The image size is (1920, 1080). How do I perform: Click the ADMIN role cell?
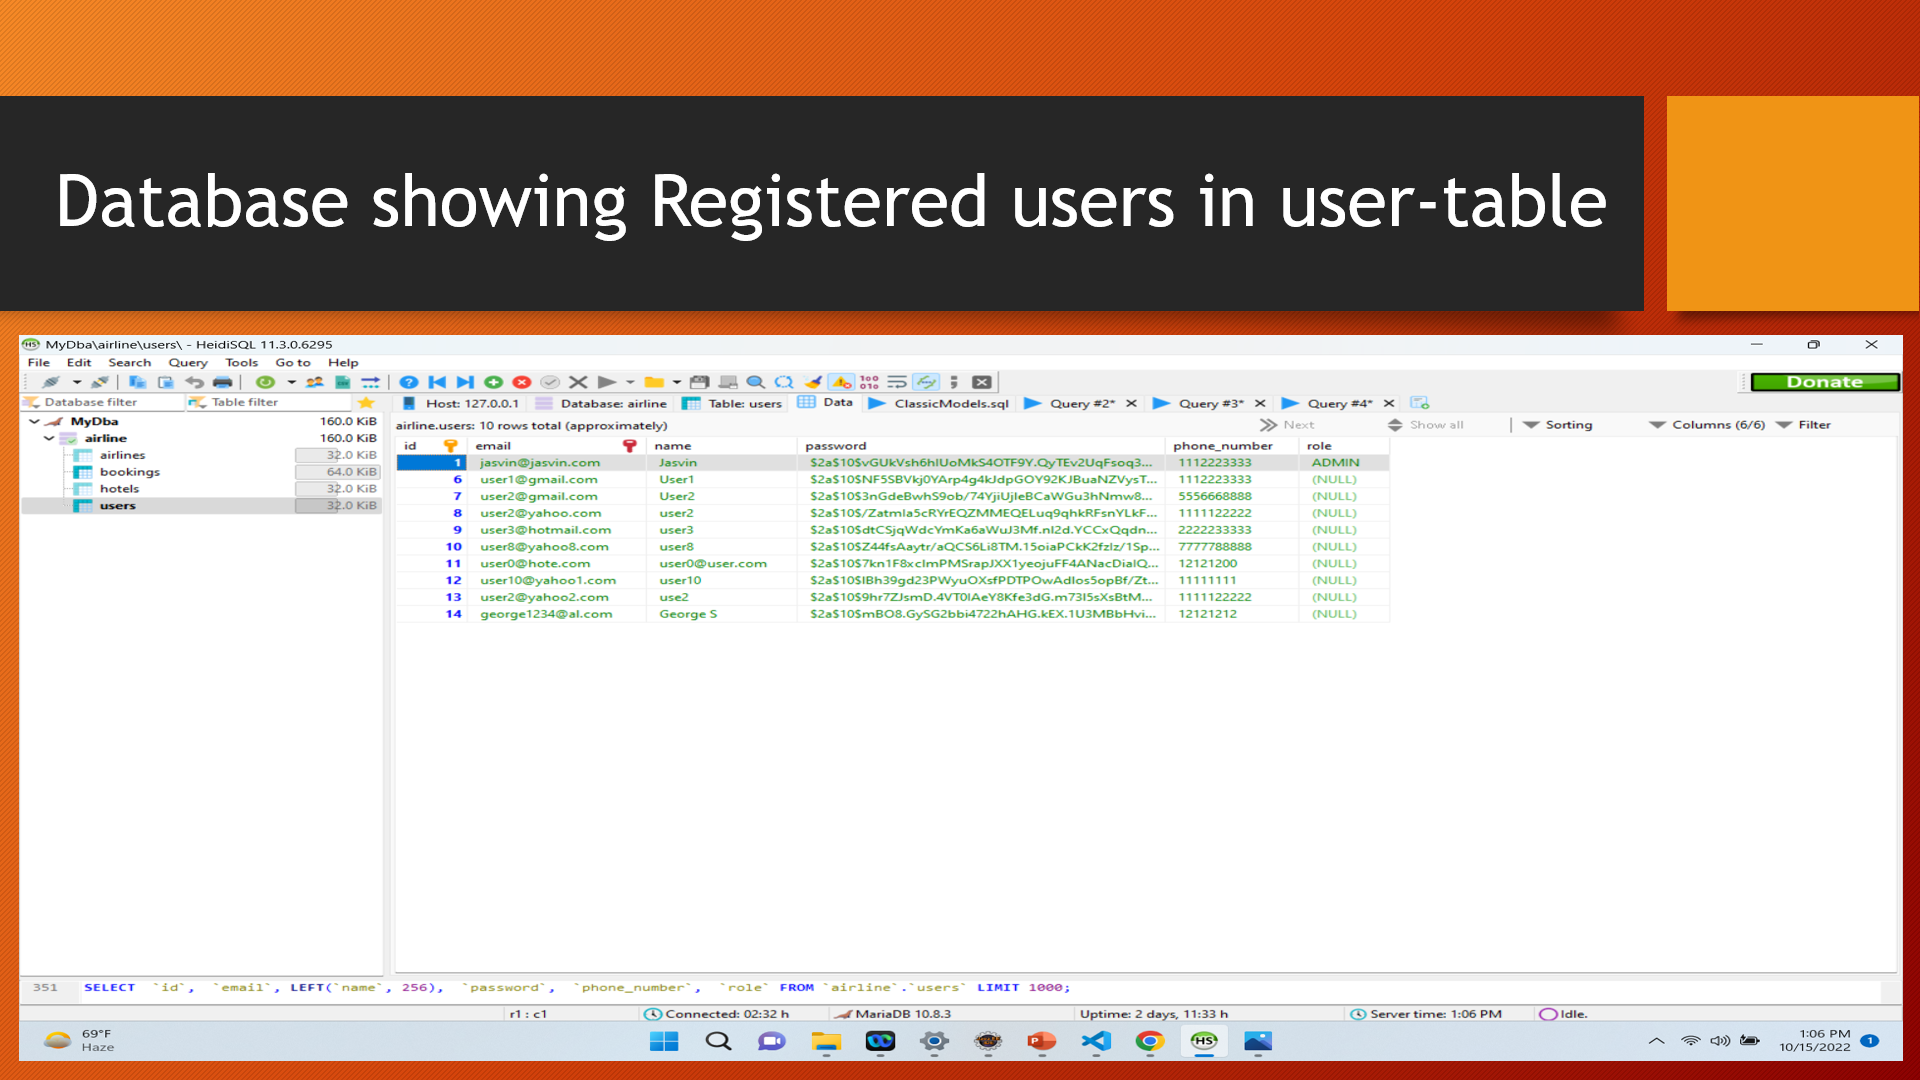(x=1344, y=463)
